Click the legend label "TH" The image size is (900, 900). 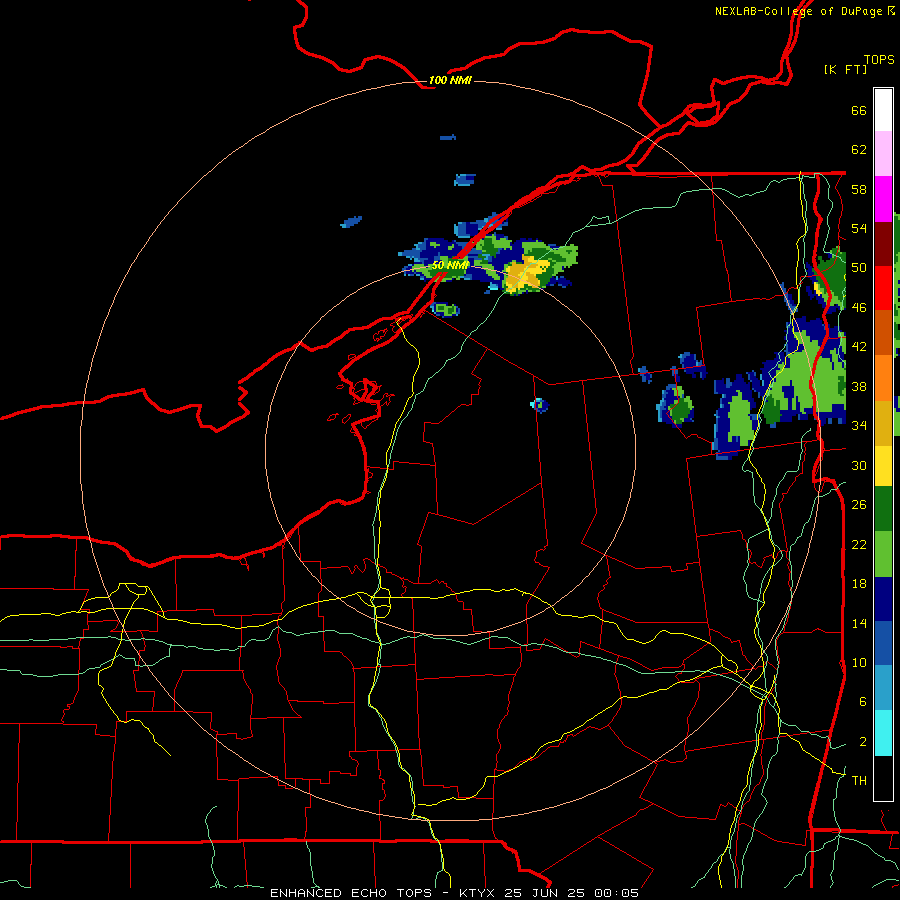tap(859, 780)
